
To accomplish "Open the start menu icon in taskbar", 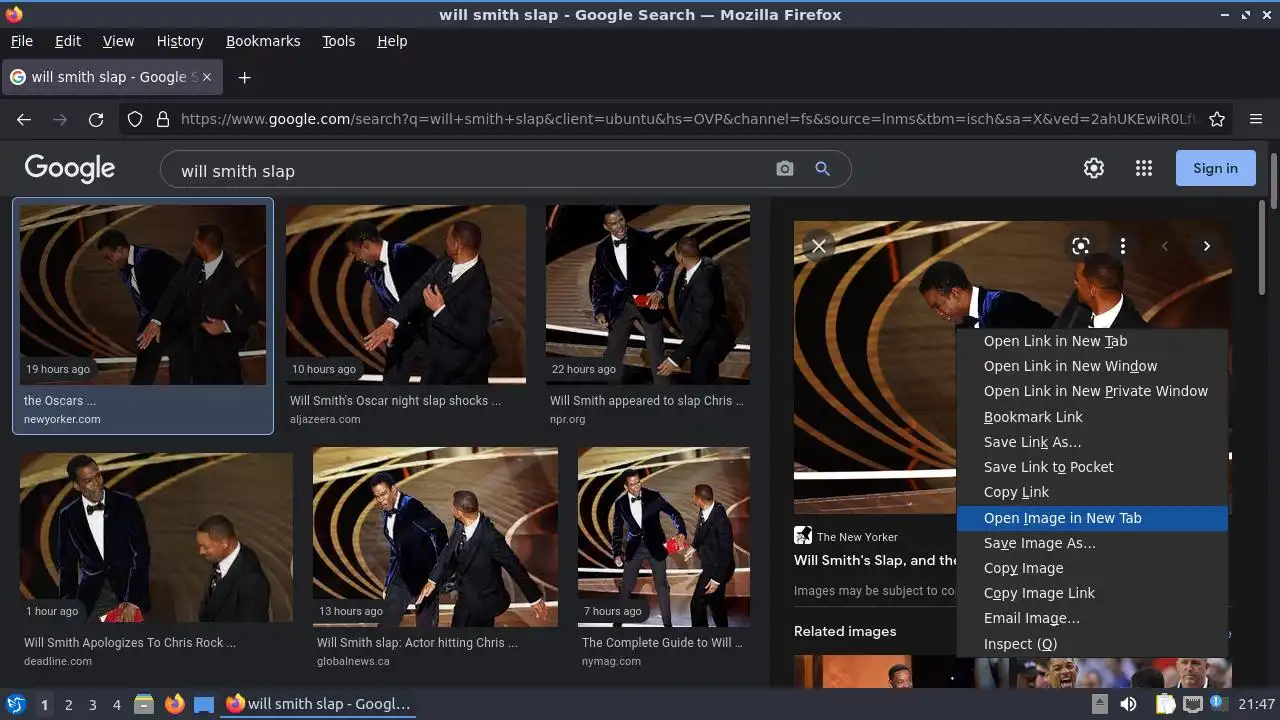I will click(x=15, y=704).
